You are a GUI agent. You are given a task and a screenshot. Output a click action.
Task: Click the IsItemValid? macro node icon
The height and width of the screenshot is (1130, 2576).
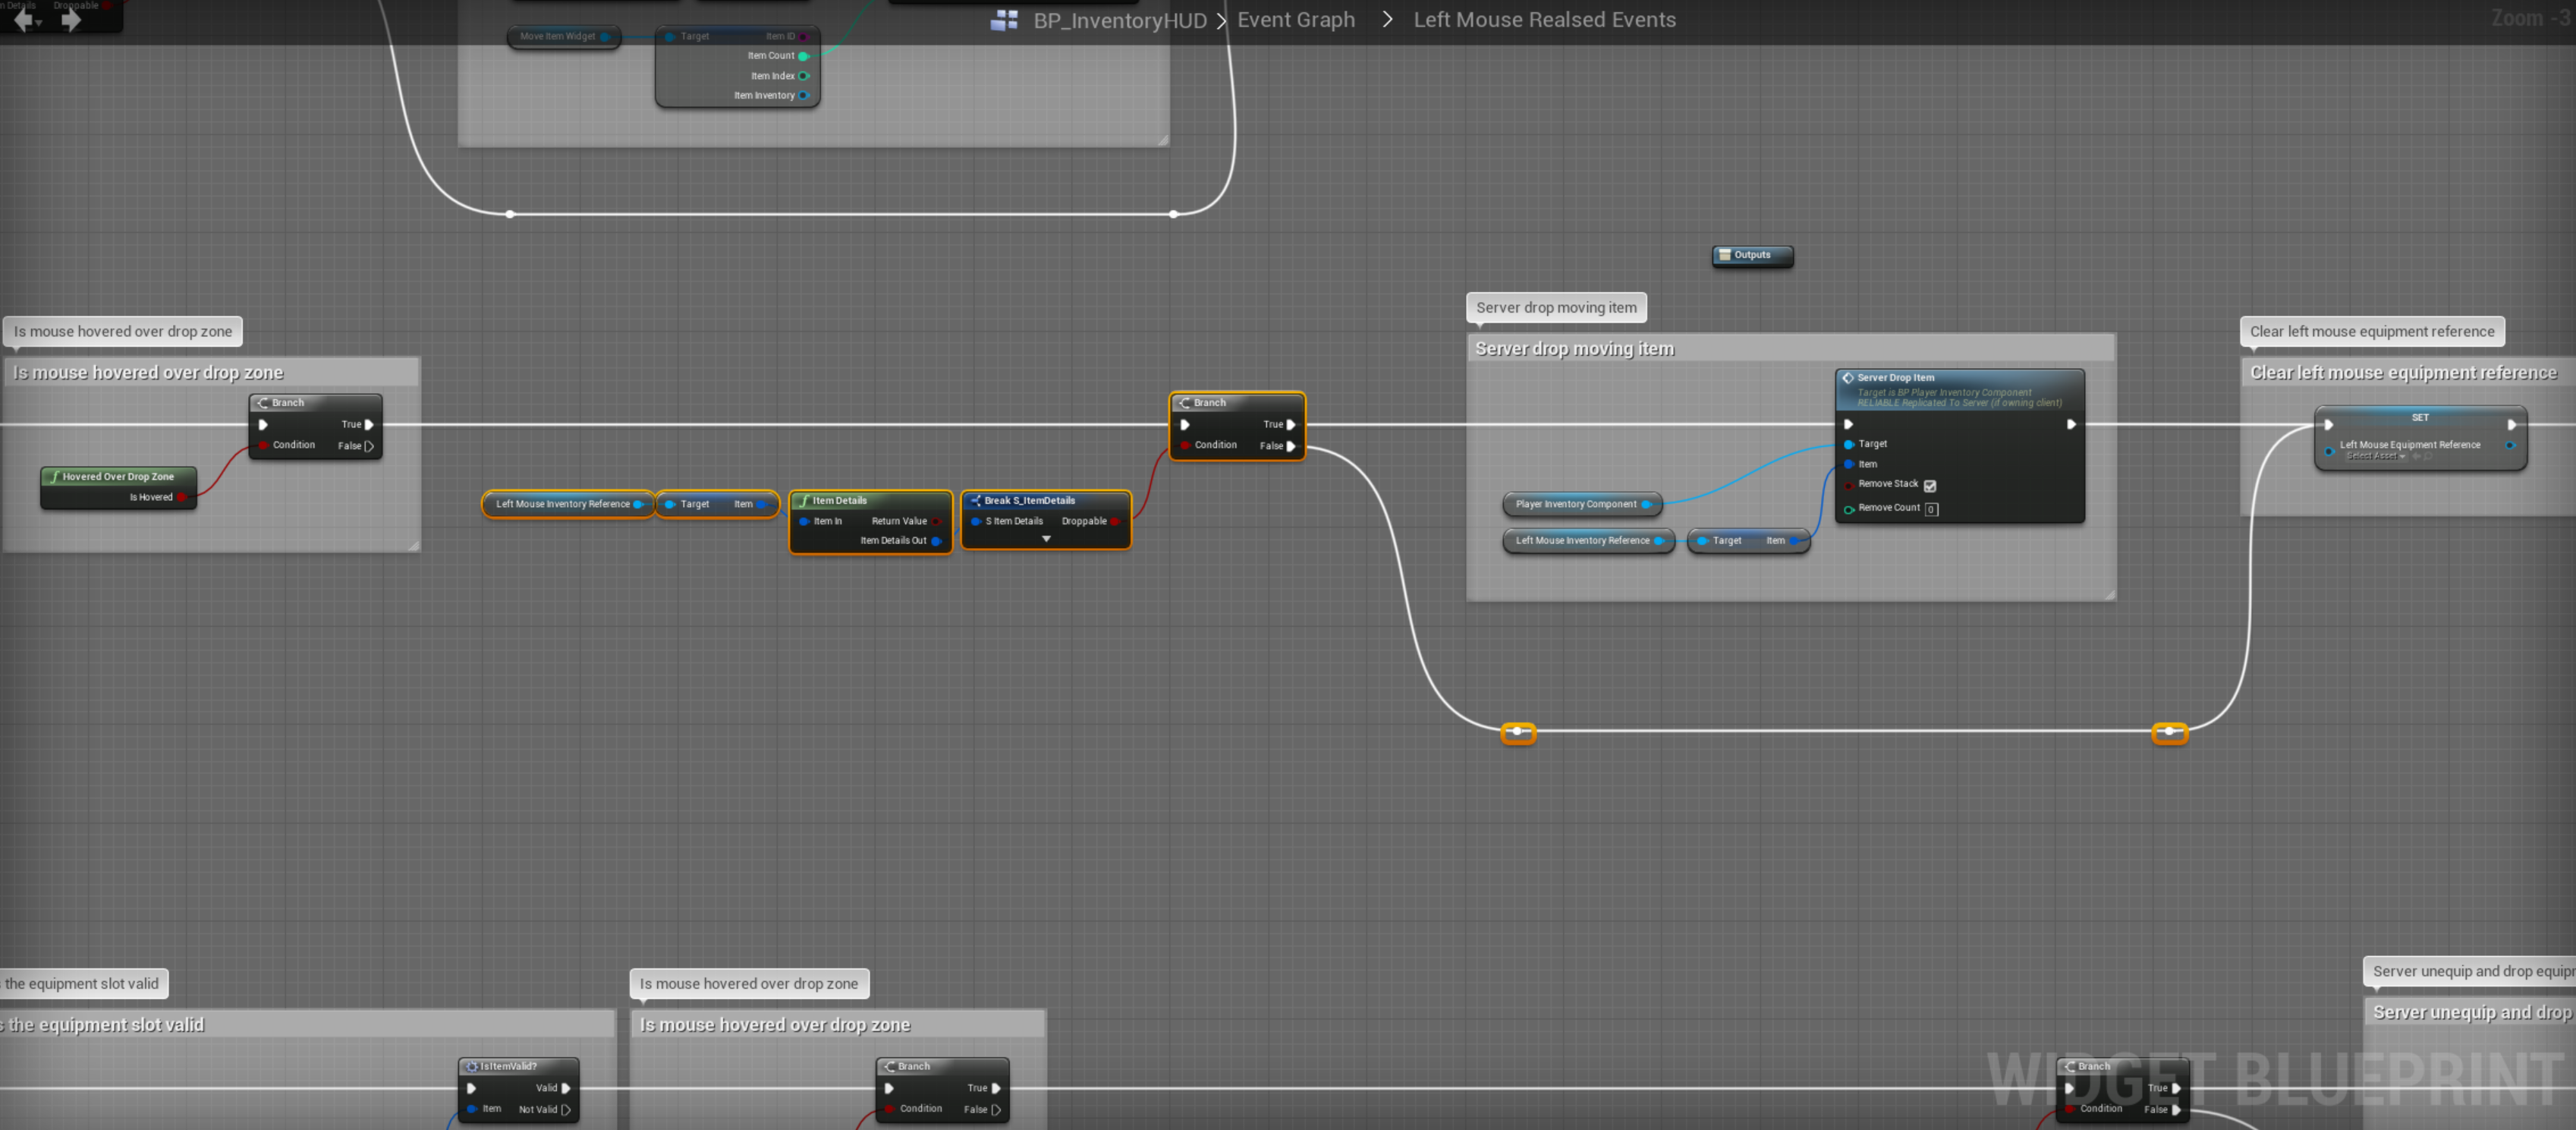tap(471, 1066)
